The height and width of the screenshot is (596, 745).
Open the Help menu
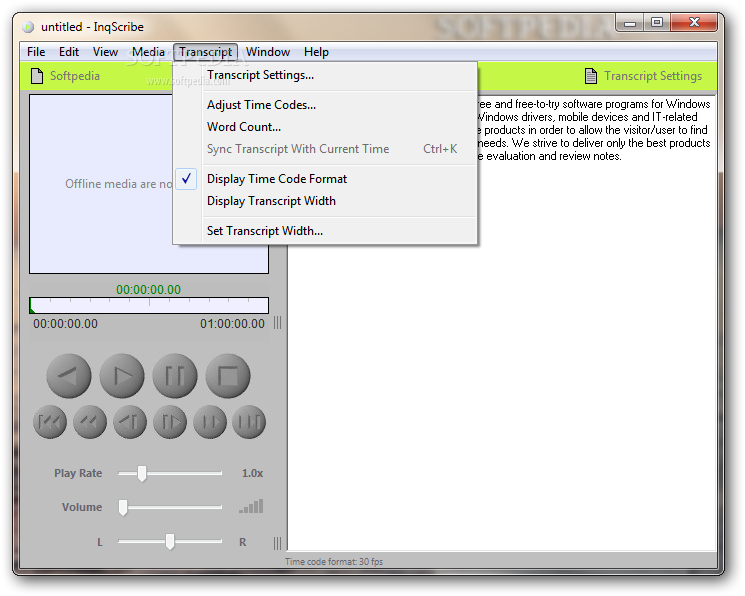click(316, 52)
